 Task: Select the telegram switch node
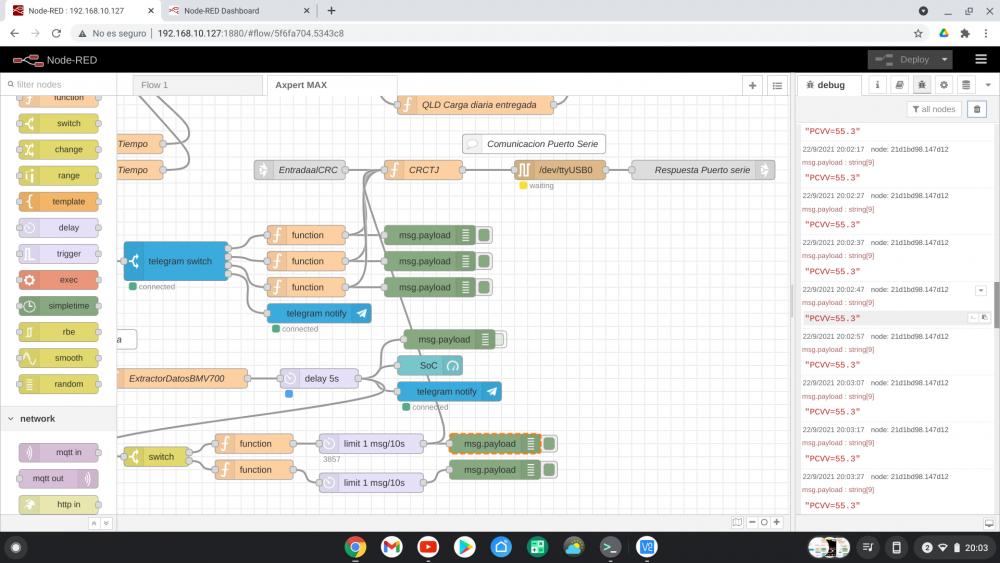pos(176,261)
